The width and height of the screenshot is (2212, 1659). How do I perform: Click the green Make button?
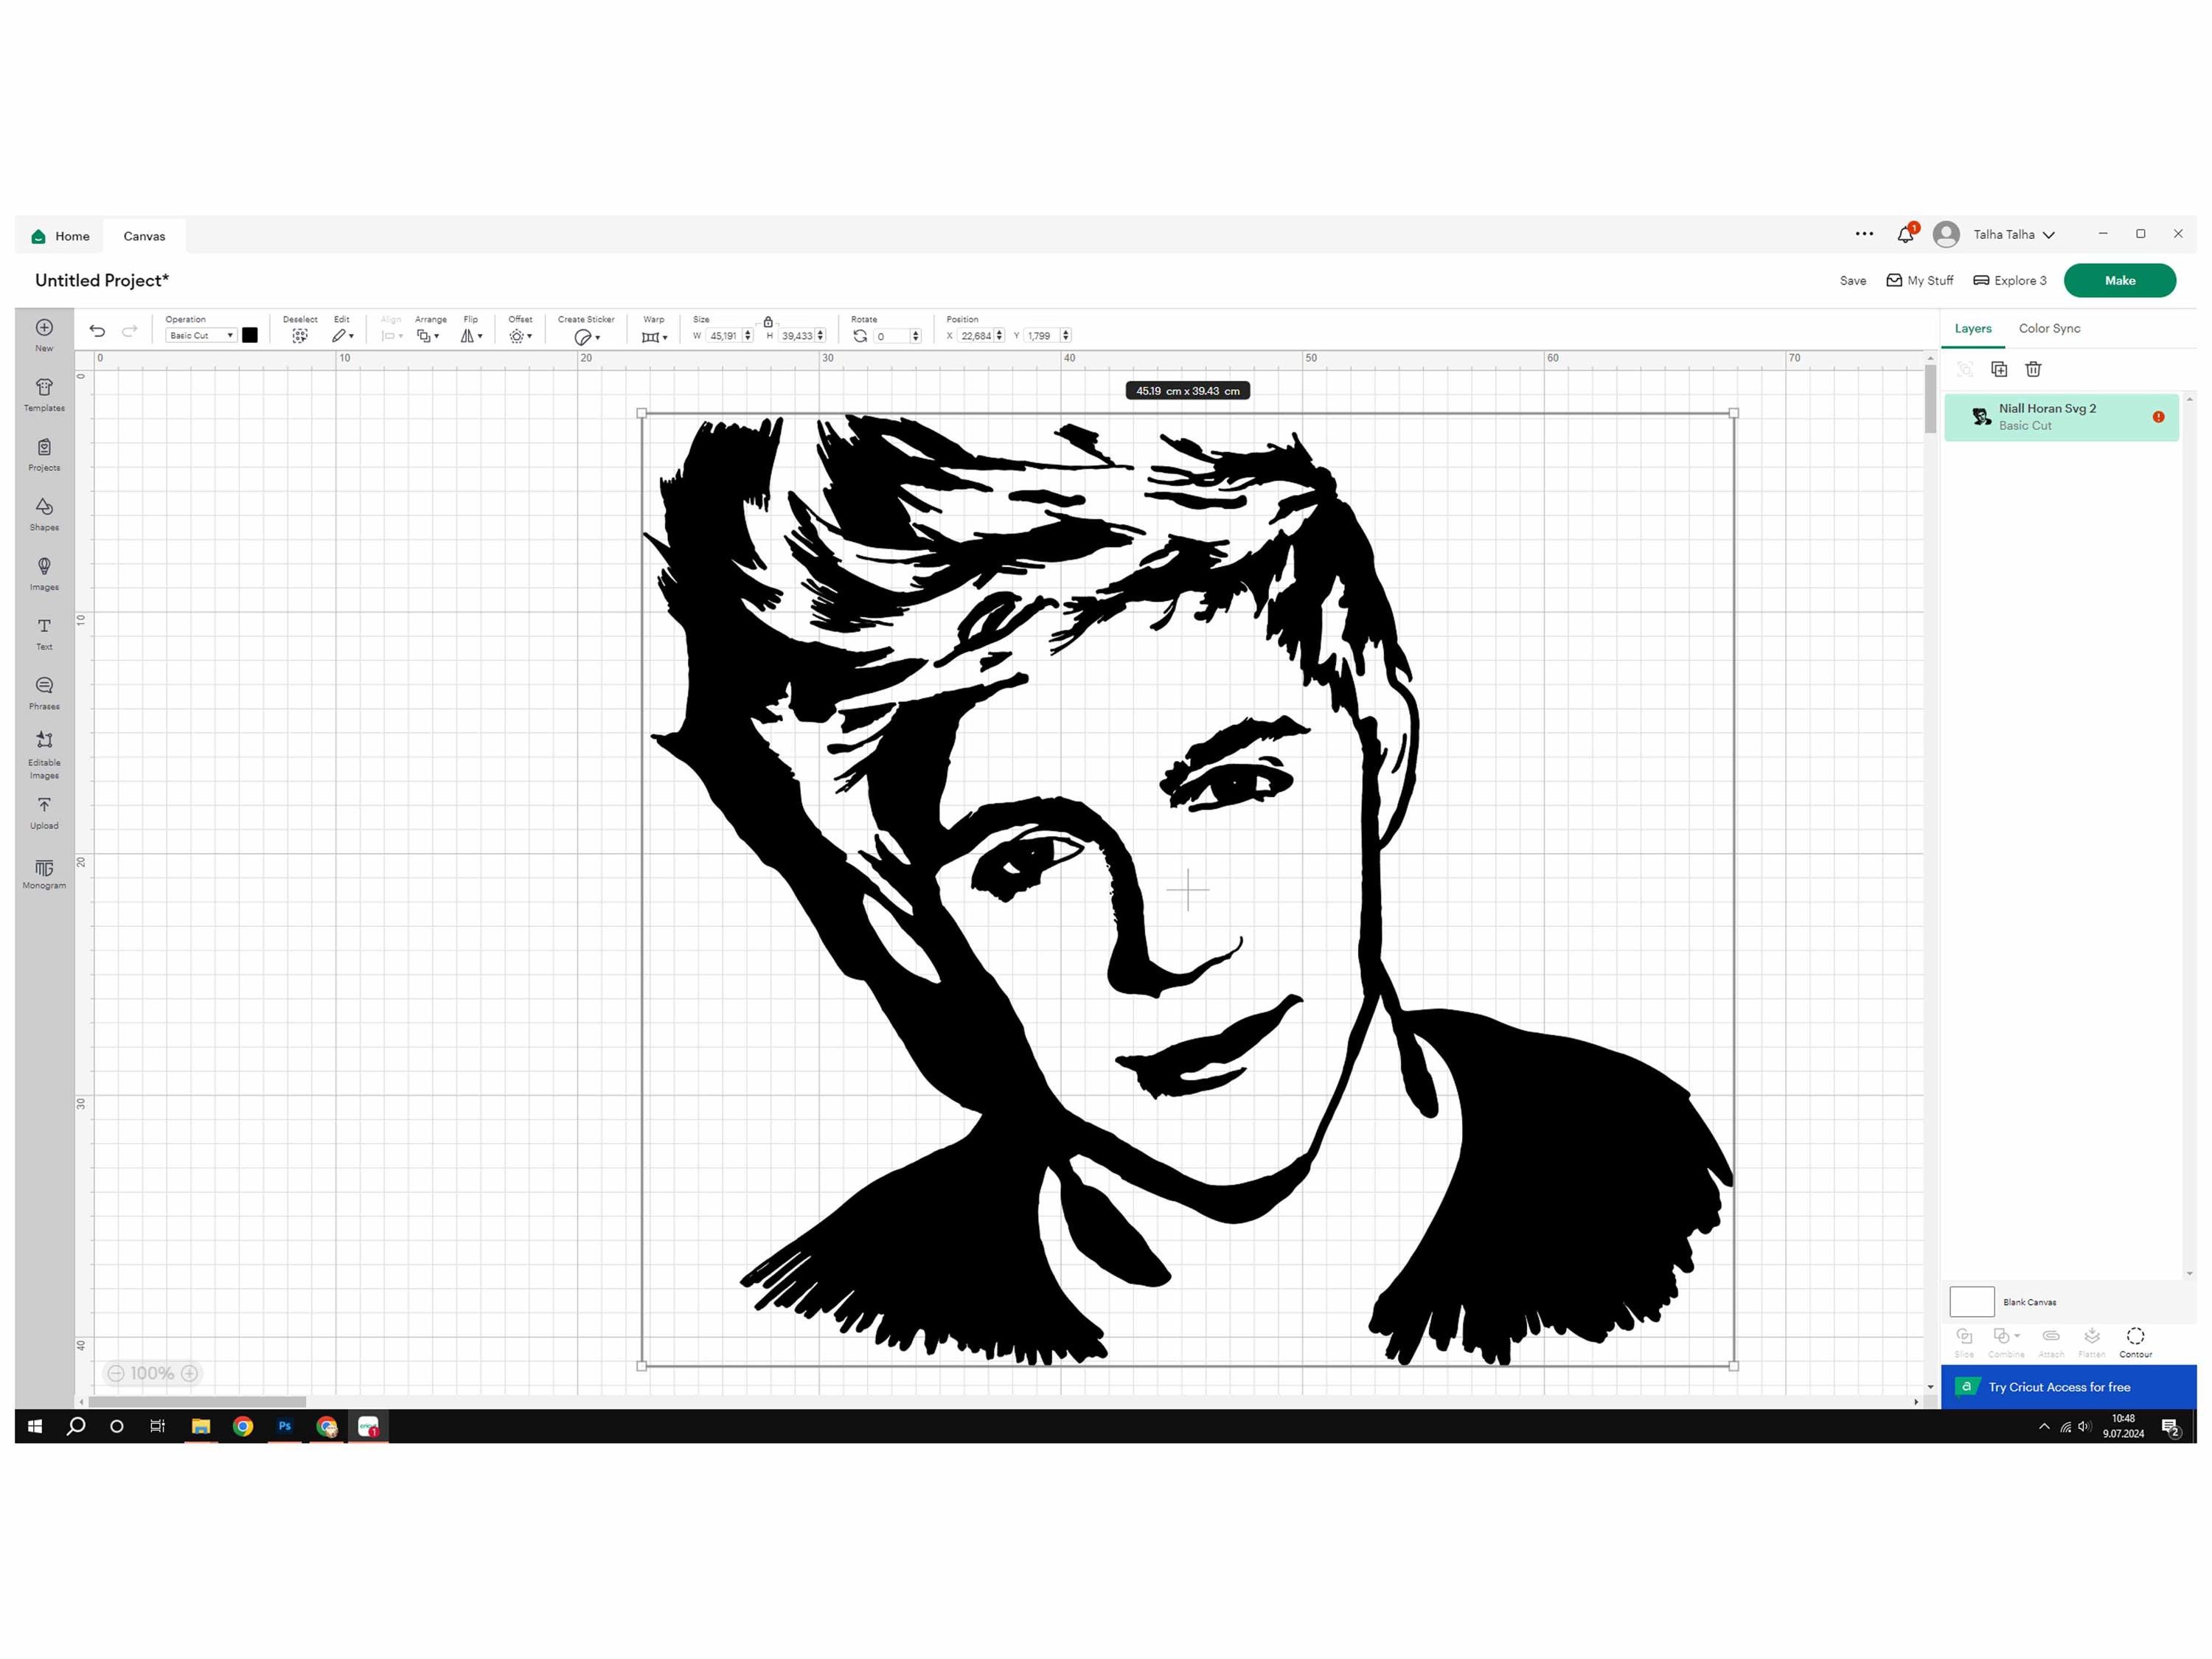click(2120, 280)
